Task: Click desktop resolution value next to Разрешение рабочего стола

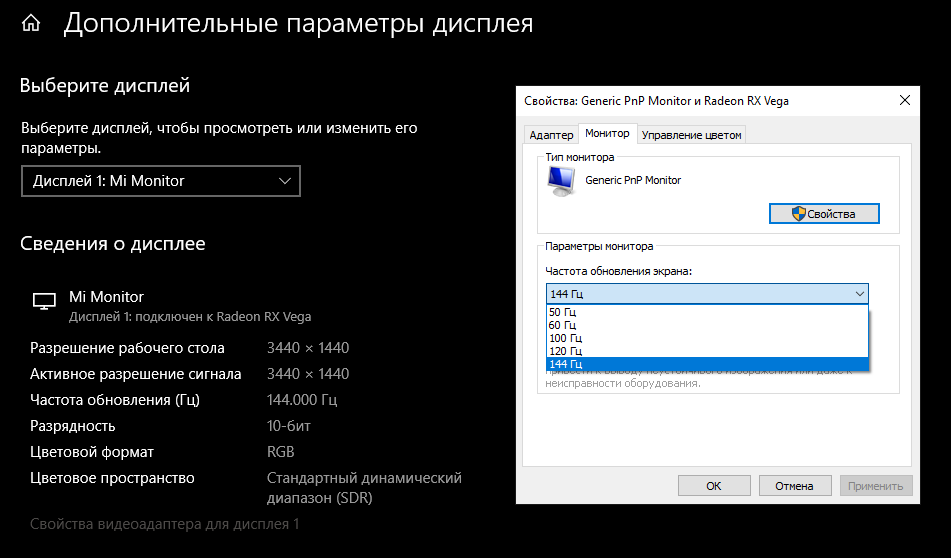Action: tap(308, 348)
